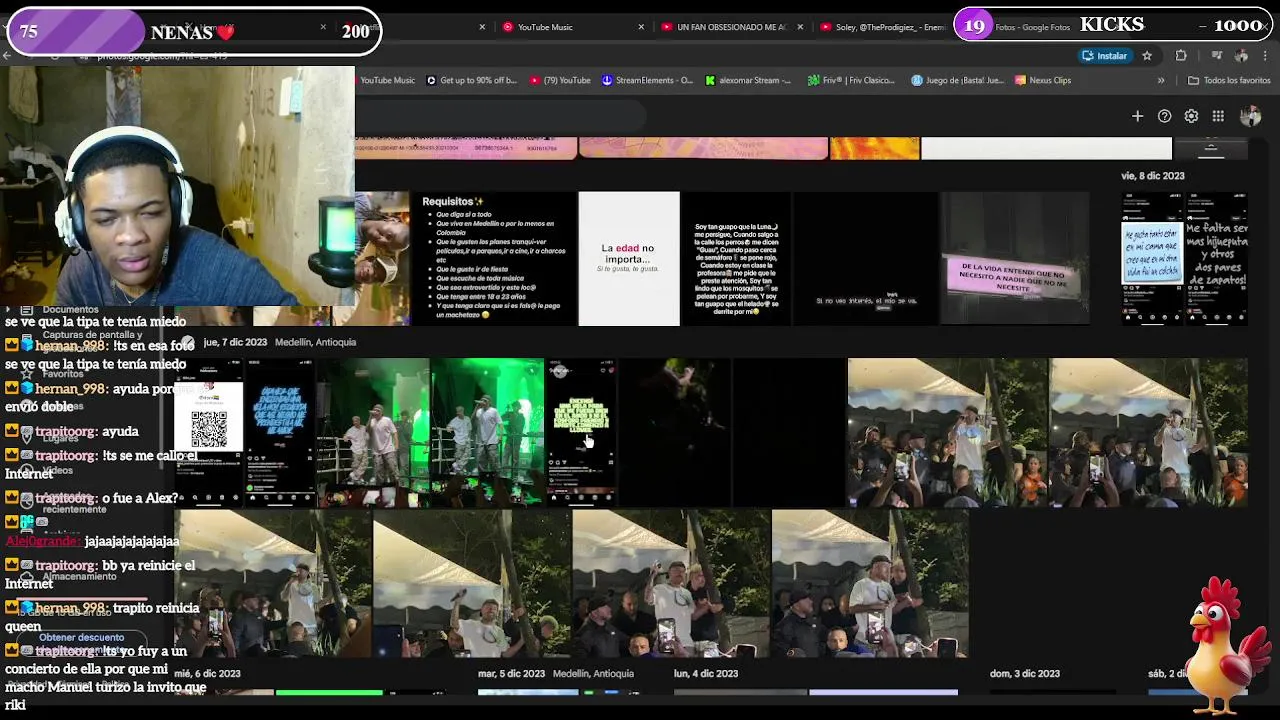Screen dimensions: 1280x720
Task: Expand the bookmarks overflow chevron
Action: (x=1161, y=80)
